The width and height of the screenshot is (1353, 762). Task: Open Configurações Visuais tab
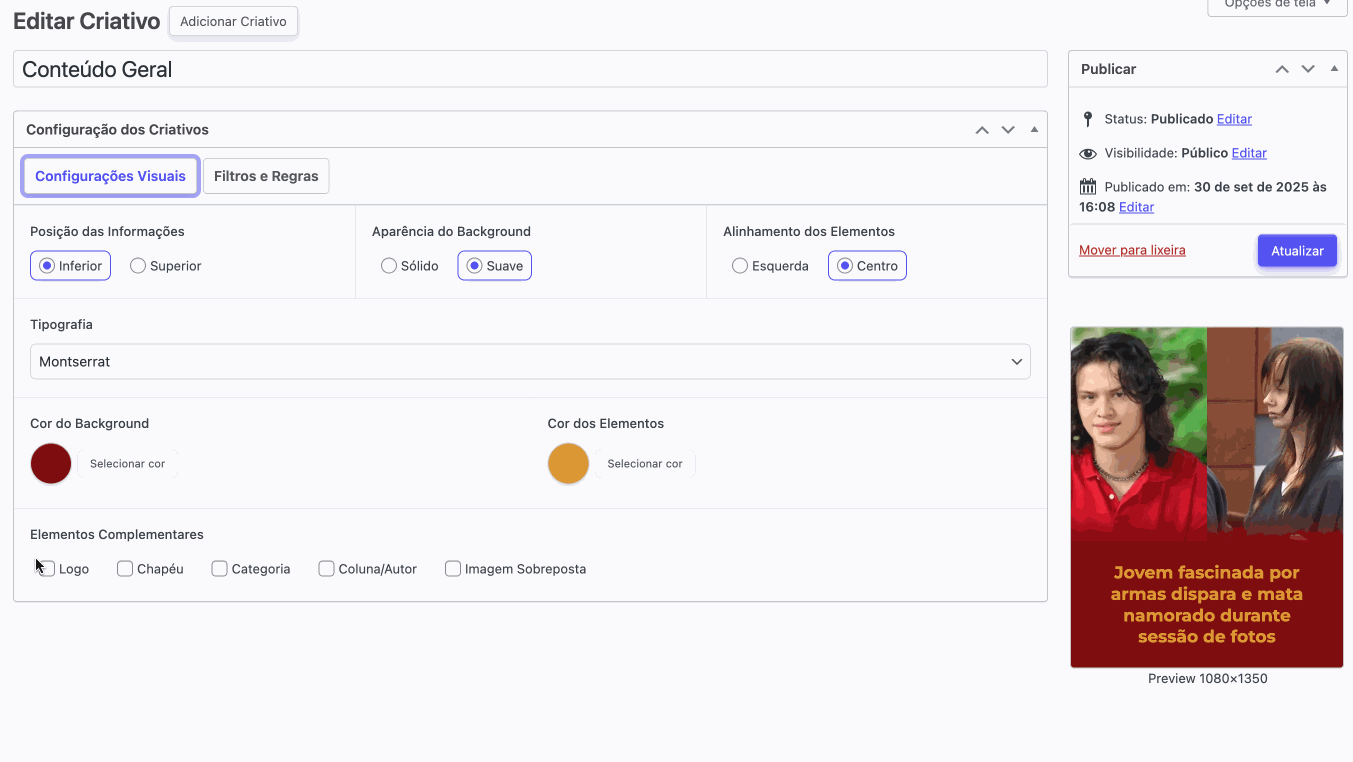click(x=110, y=176)
